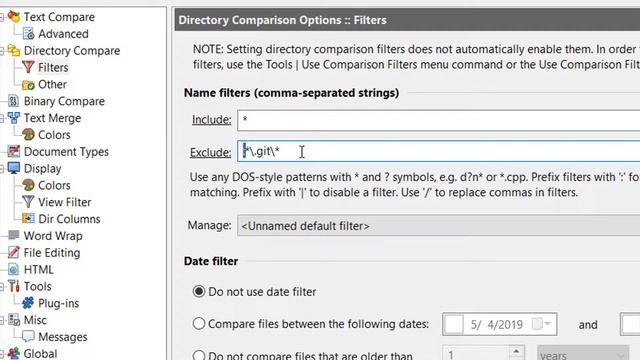Open the Word Wrap settings
The height and width of the screenshot is (360, 640).
pyautogui.click(x=53, y=236)
